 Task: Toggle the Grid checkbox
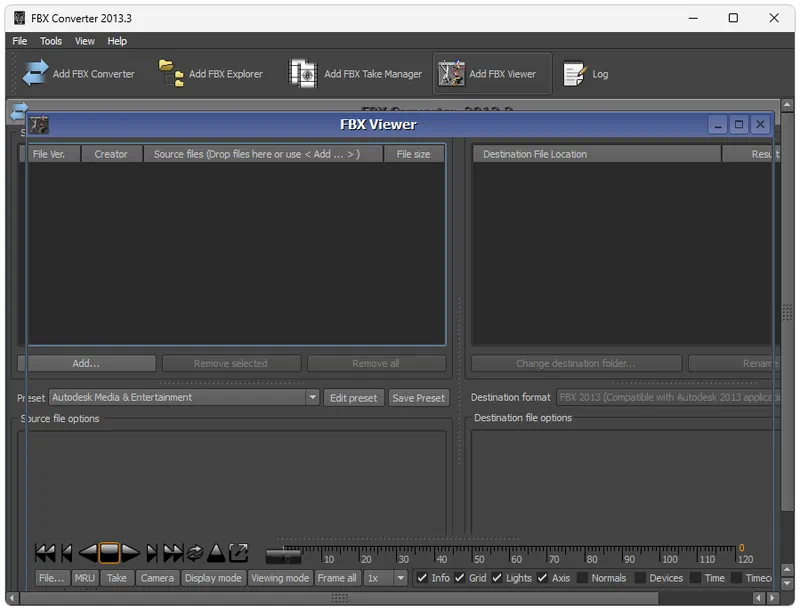[459, 578]
